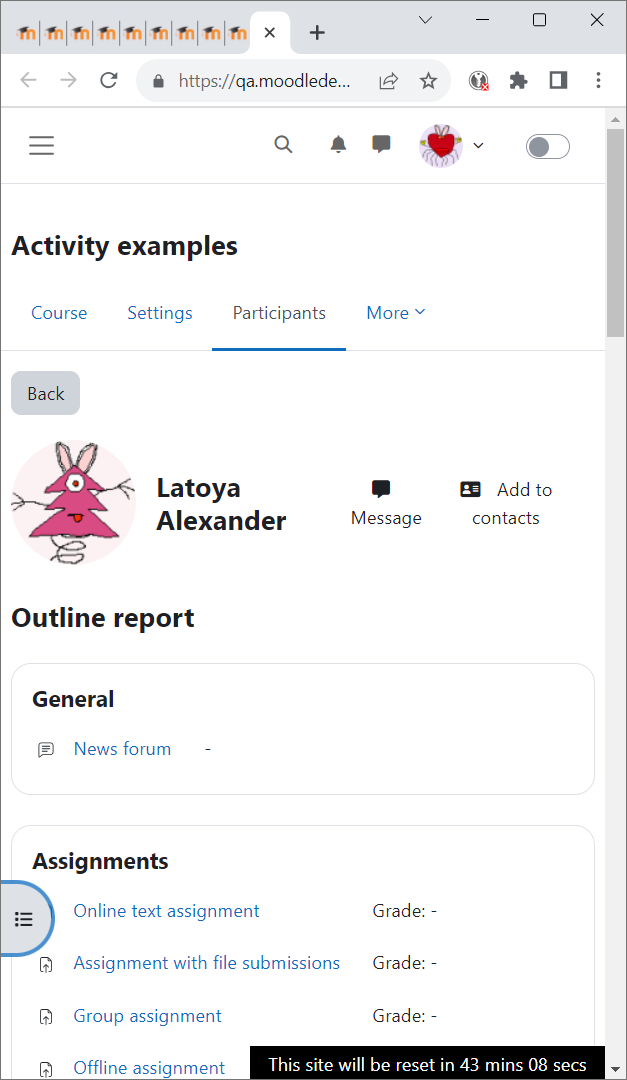Reload the current page
Image resolution: width=627 pixels, height=1080 pixels.
pos(109,81)
